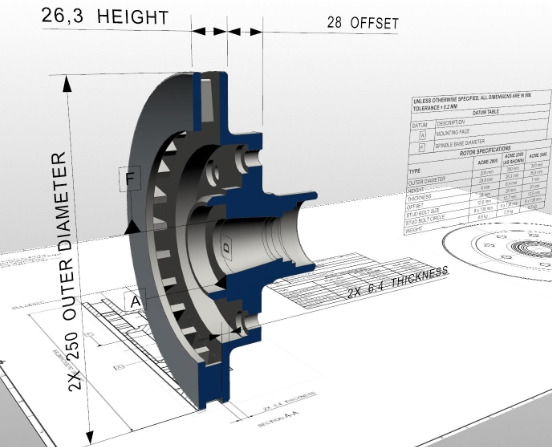
Task: Select the 'STUD BOLT CIRCLE' row label
Action: [x=425, y=221]
